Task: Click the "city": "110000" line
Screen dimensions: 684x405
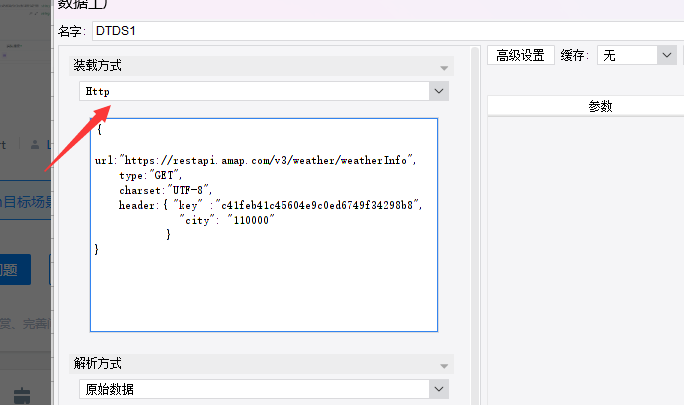Action: click(227, 220)
